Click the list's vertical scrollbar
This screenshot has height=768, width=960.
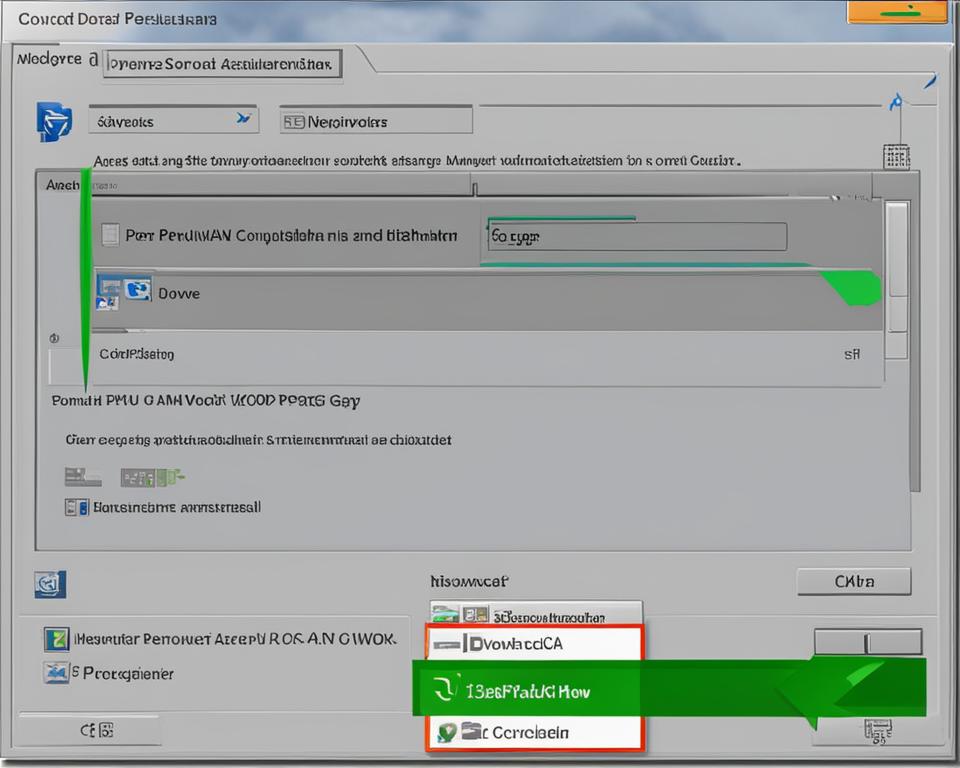897,280
